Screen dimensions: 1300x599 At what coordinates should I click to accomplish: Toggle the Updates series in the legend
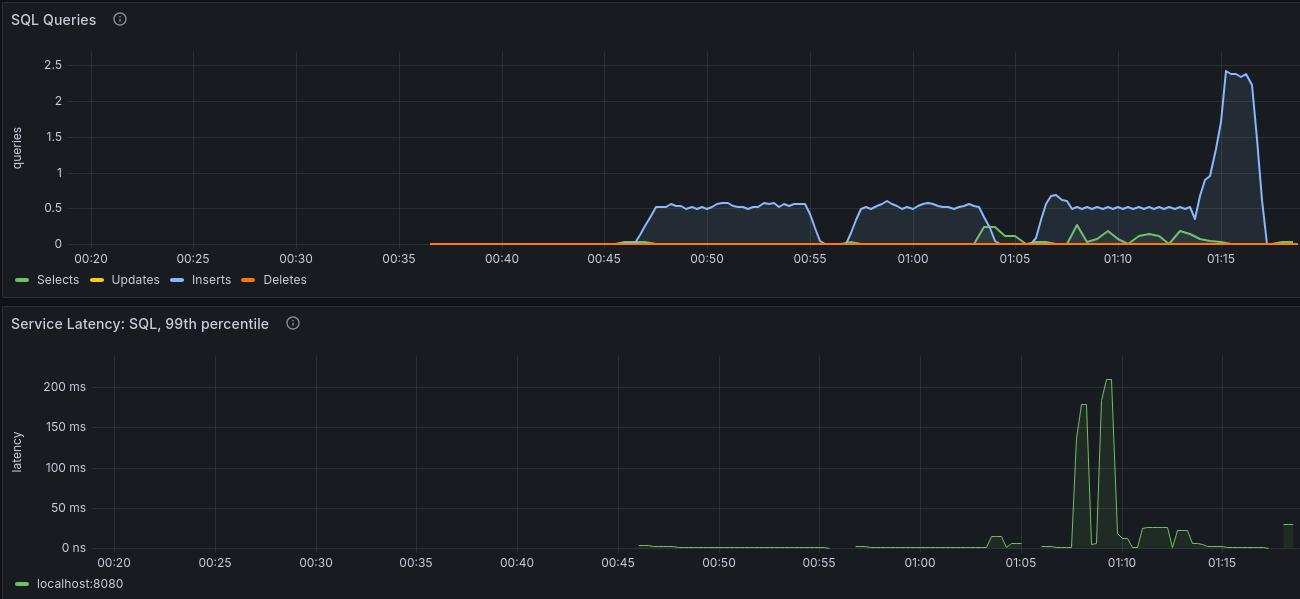135,280
